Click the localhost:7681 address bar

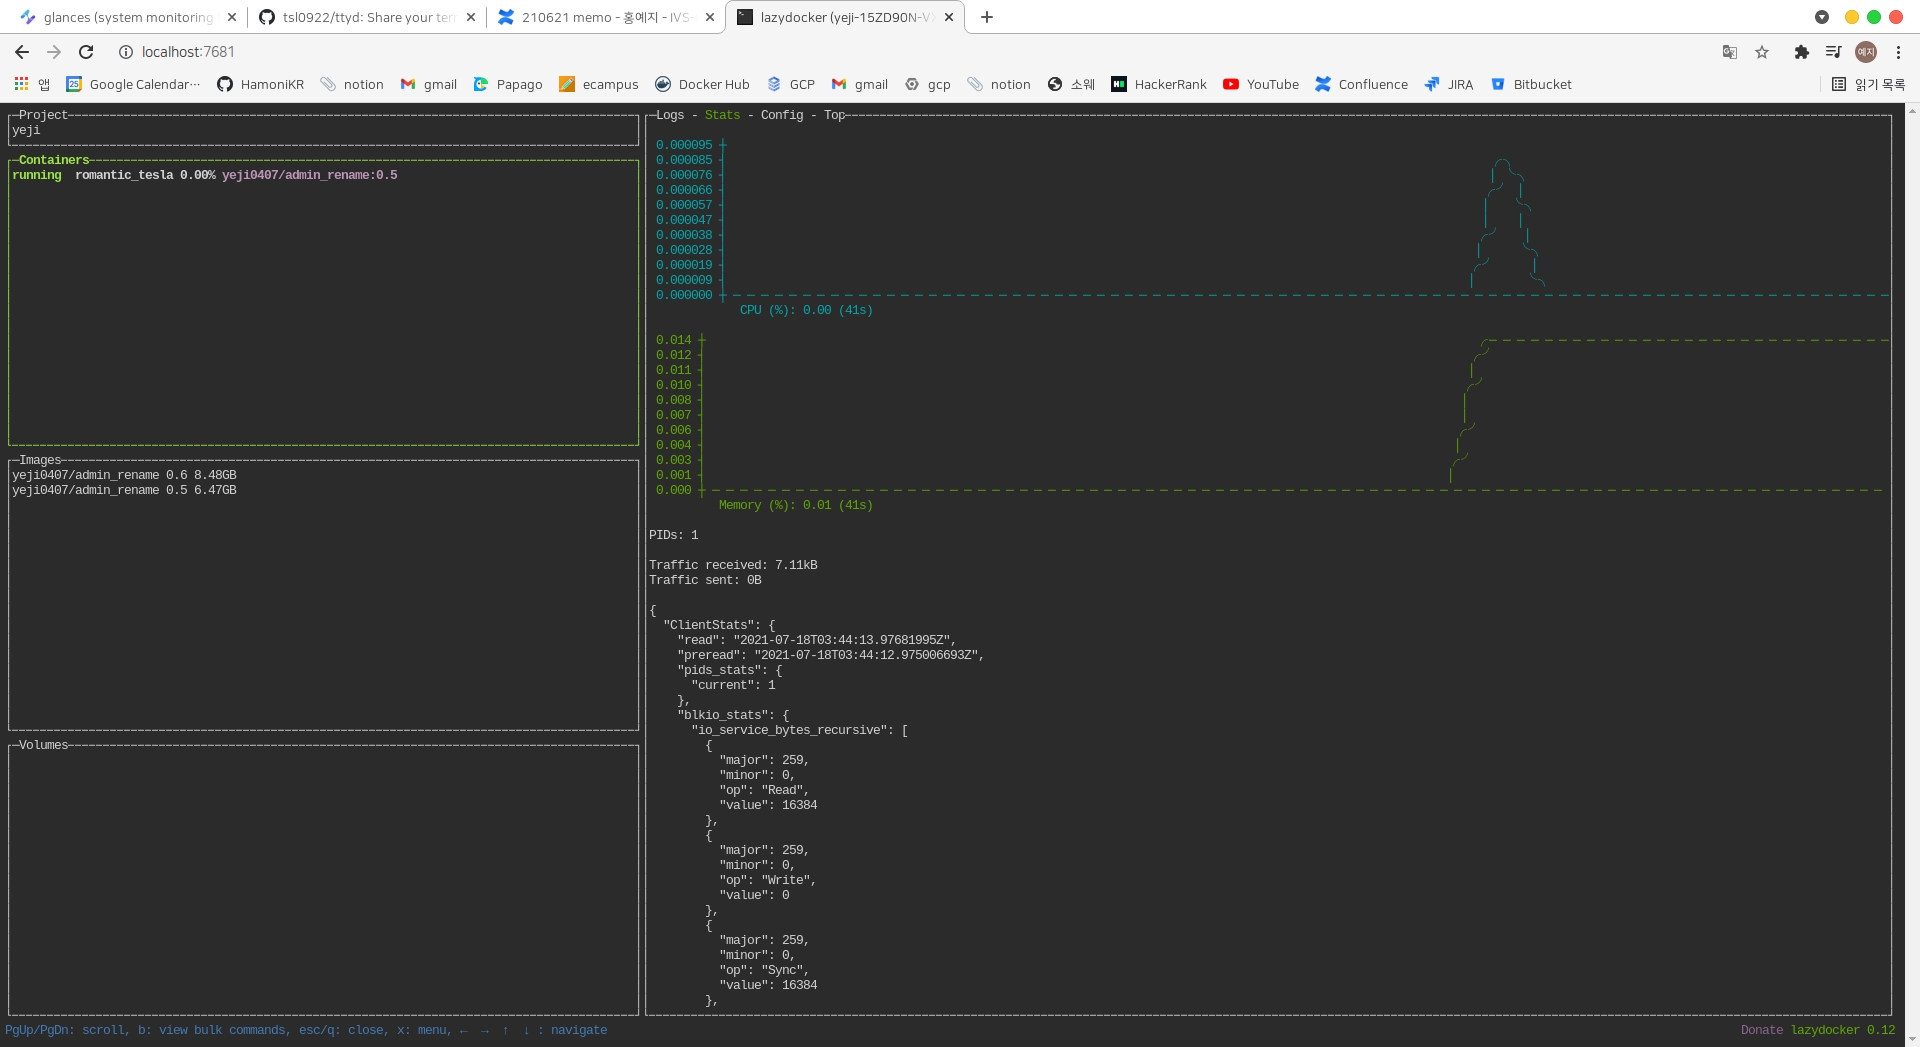188,52
